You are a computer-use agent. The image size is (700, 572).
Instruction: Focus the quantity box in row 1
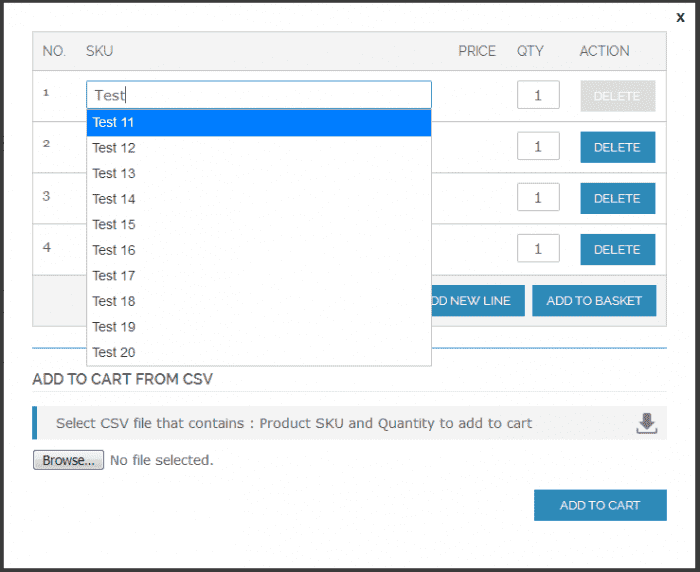point(538,95)
